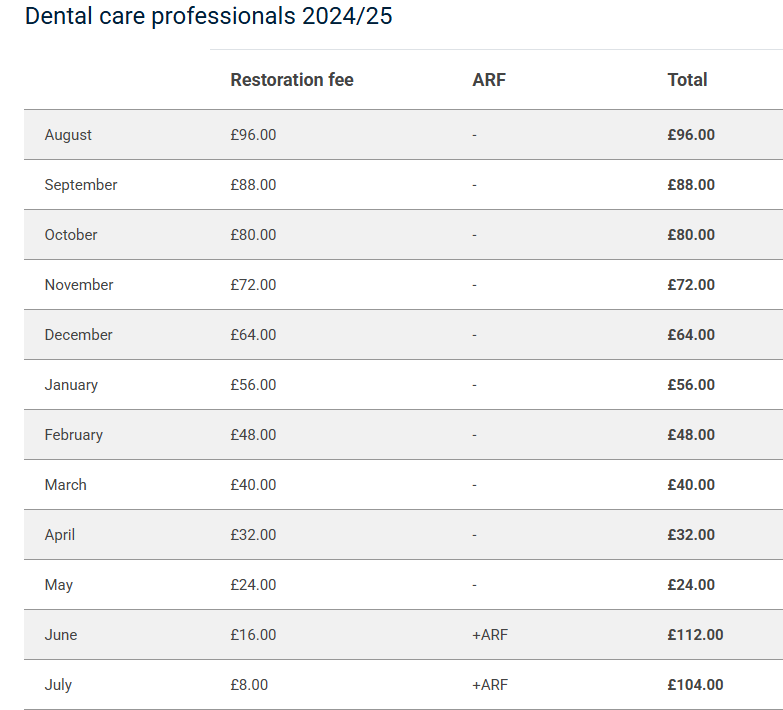Select the August row label
This screenshot has width=783, height=710.
tap(68, 135)
